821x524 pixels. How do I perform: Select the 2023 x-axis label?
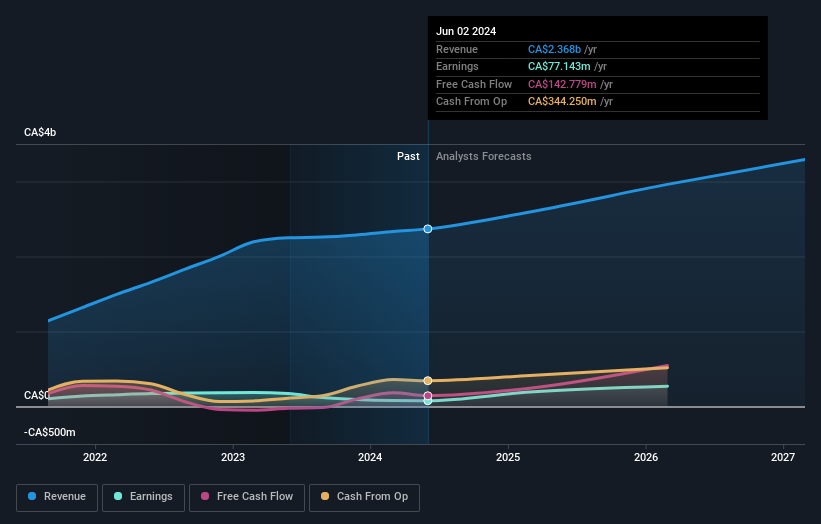232,457
